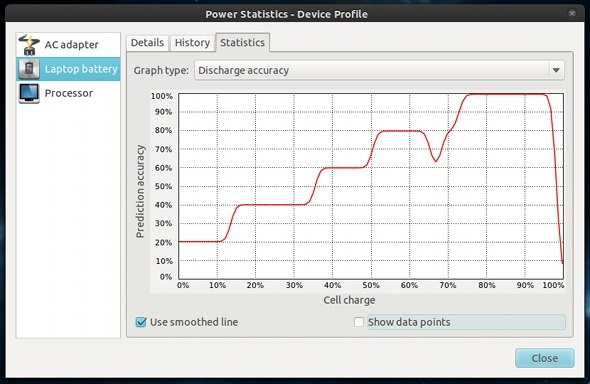The width and height of the screenshot is (590, 384).
Task: Click the Show data points label
Action: click(409, 322)
